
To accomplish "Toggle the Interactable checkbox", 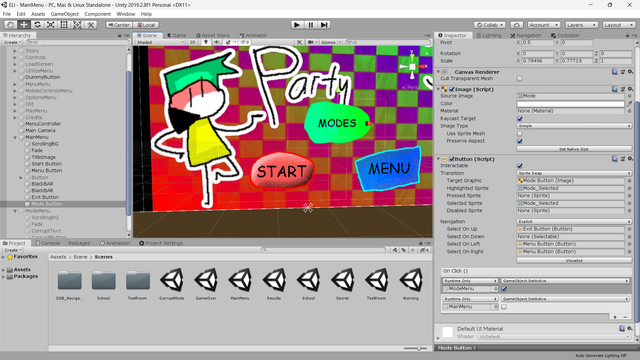I will [520, 166].
